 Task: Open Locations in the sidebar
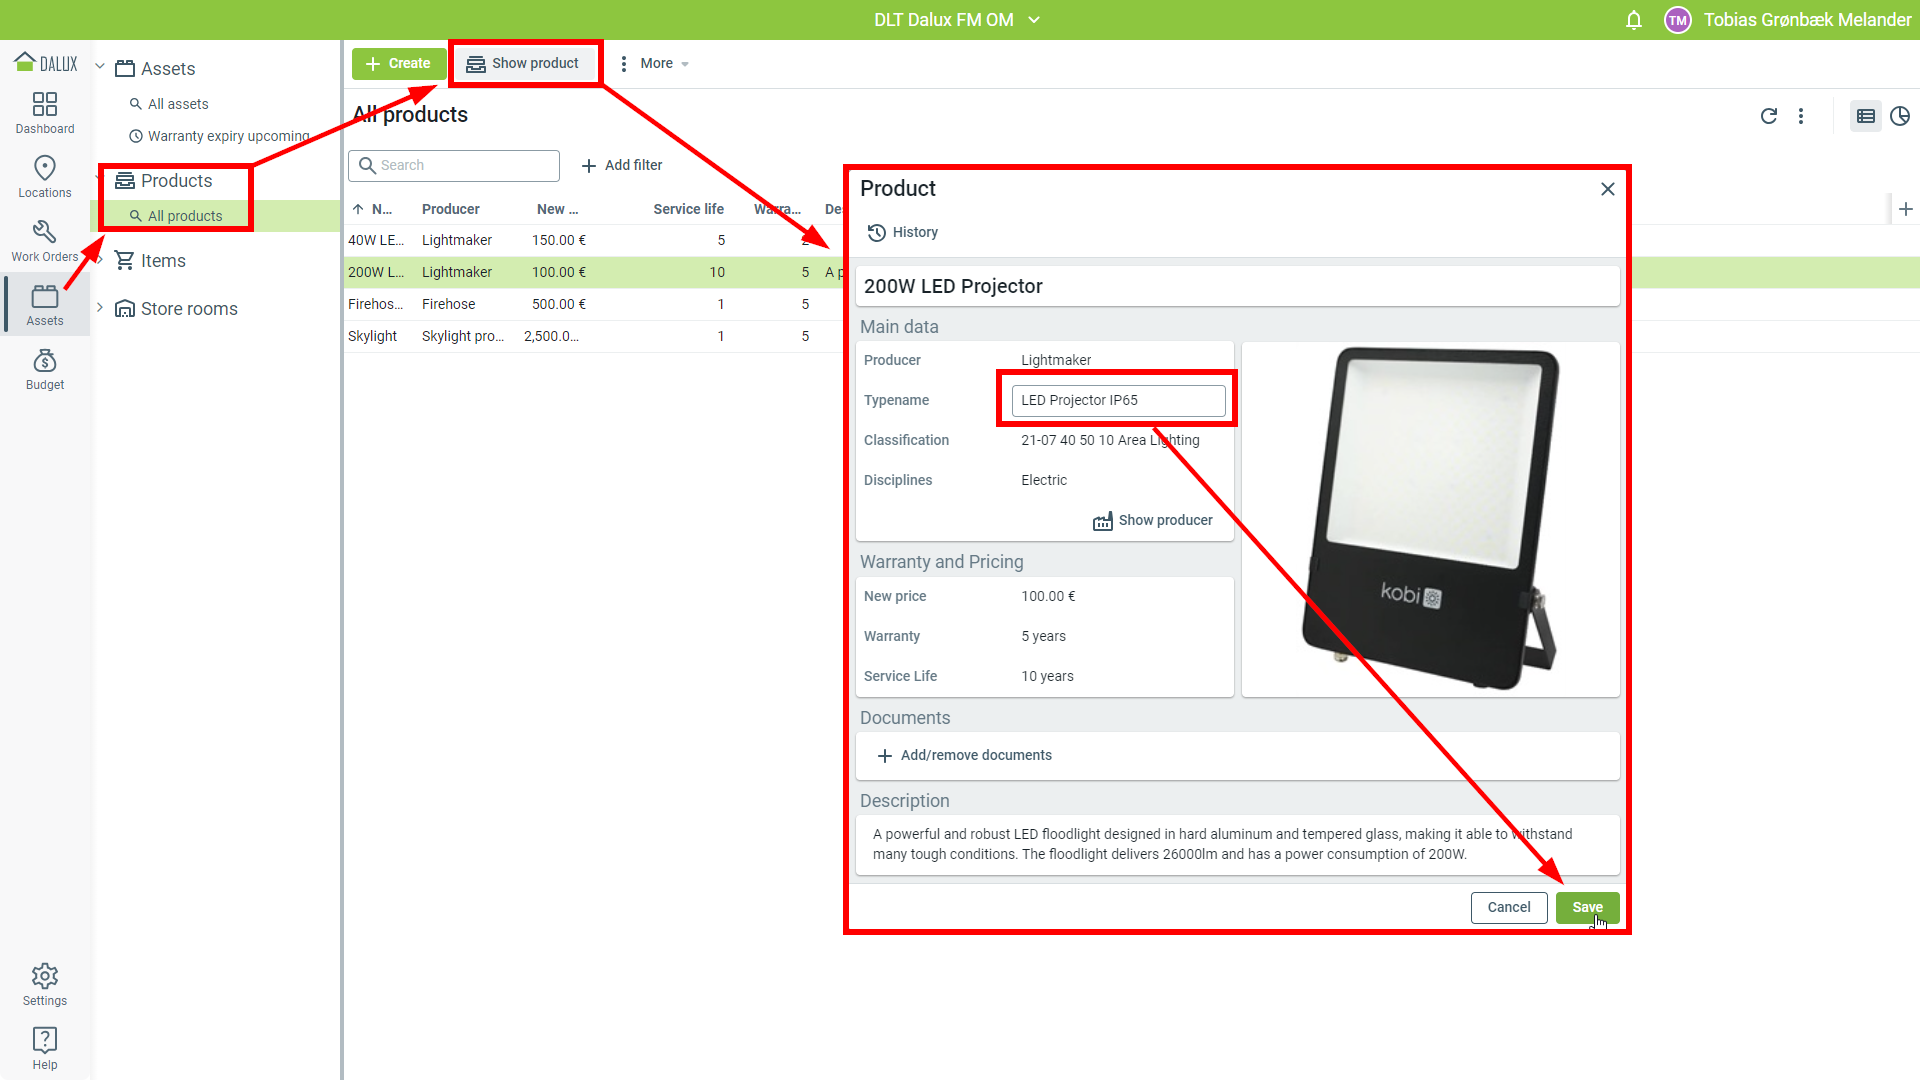(45, 176)
